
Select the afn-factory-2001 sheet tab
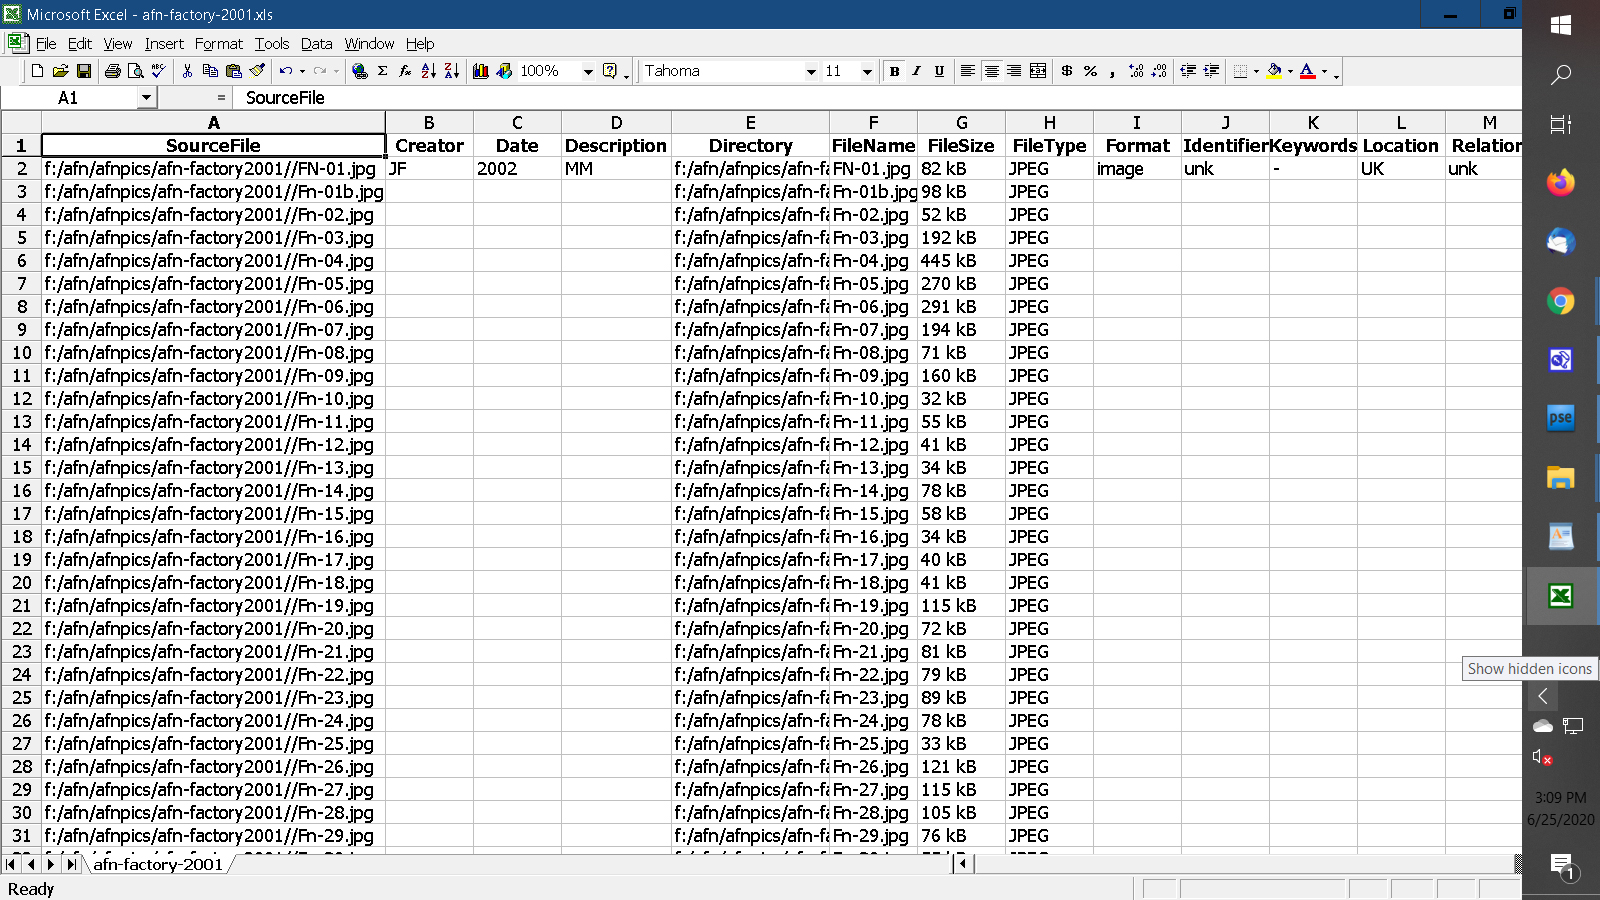point(158,864)
